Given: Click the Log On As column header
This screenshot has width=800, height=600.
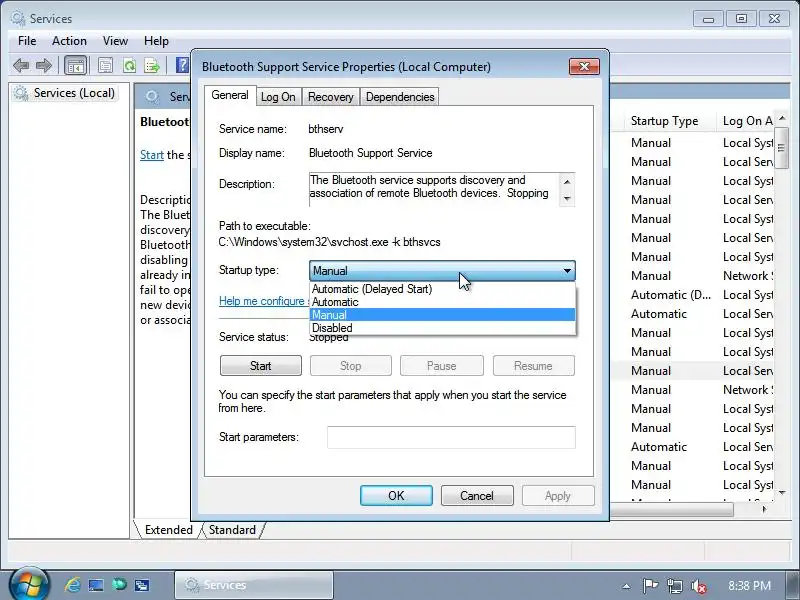Looking at the screenshot, I should (x=747, y=121).
